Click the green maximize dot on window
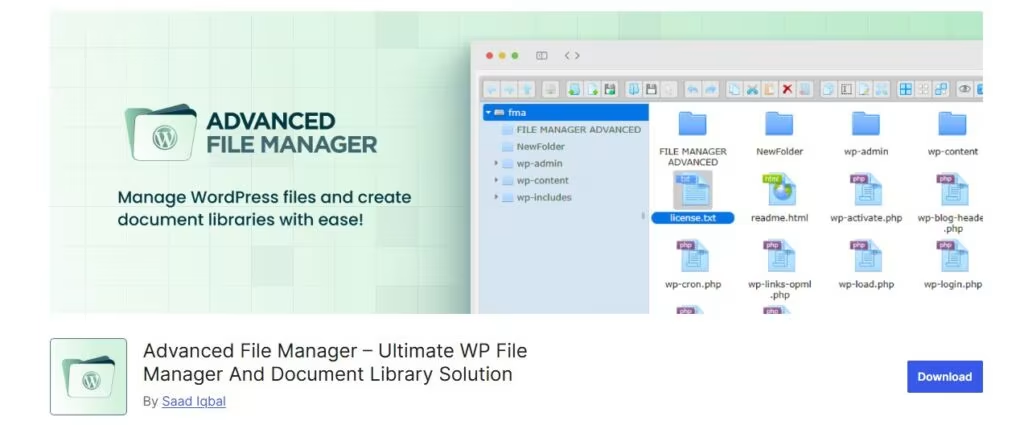1024x425 pixels. click(x=515, y=55)
